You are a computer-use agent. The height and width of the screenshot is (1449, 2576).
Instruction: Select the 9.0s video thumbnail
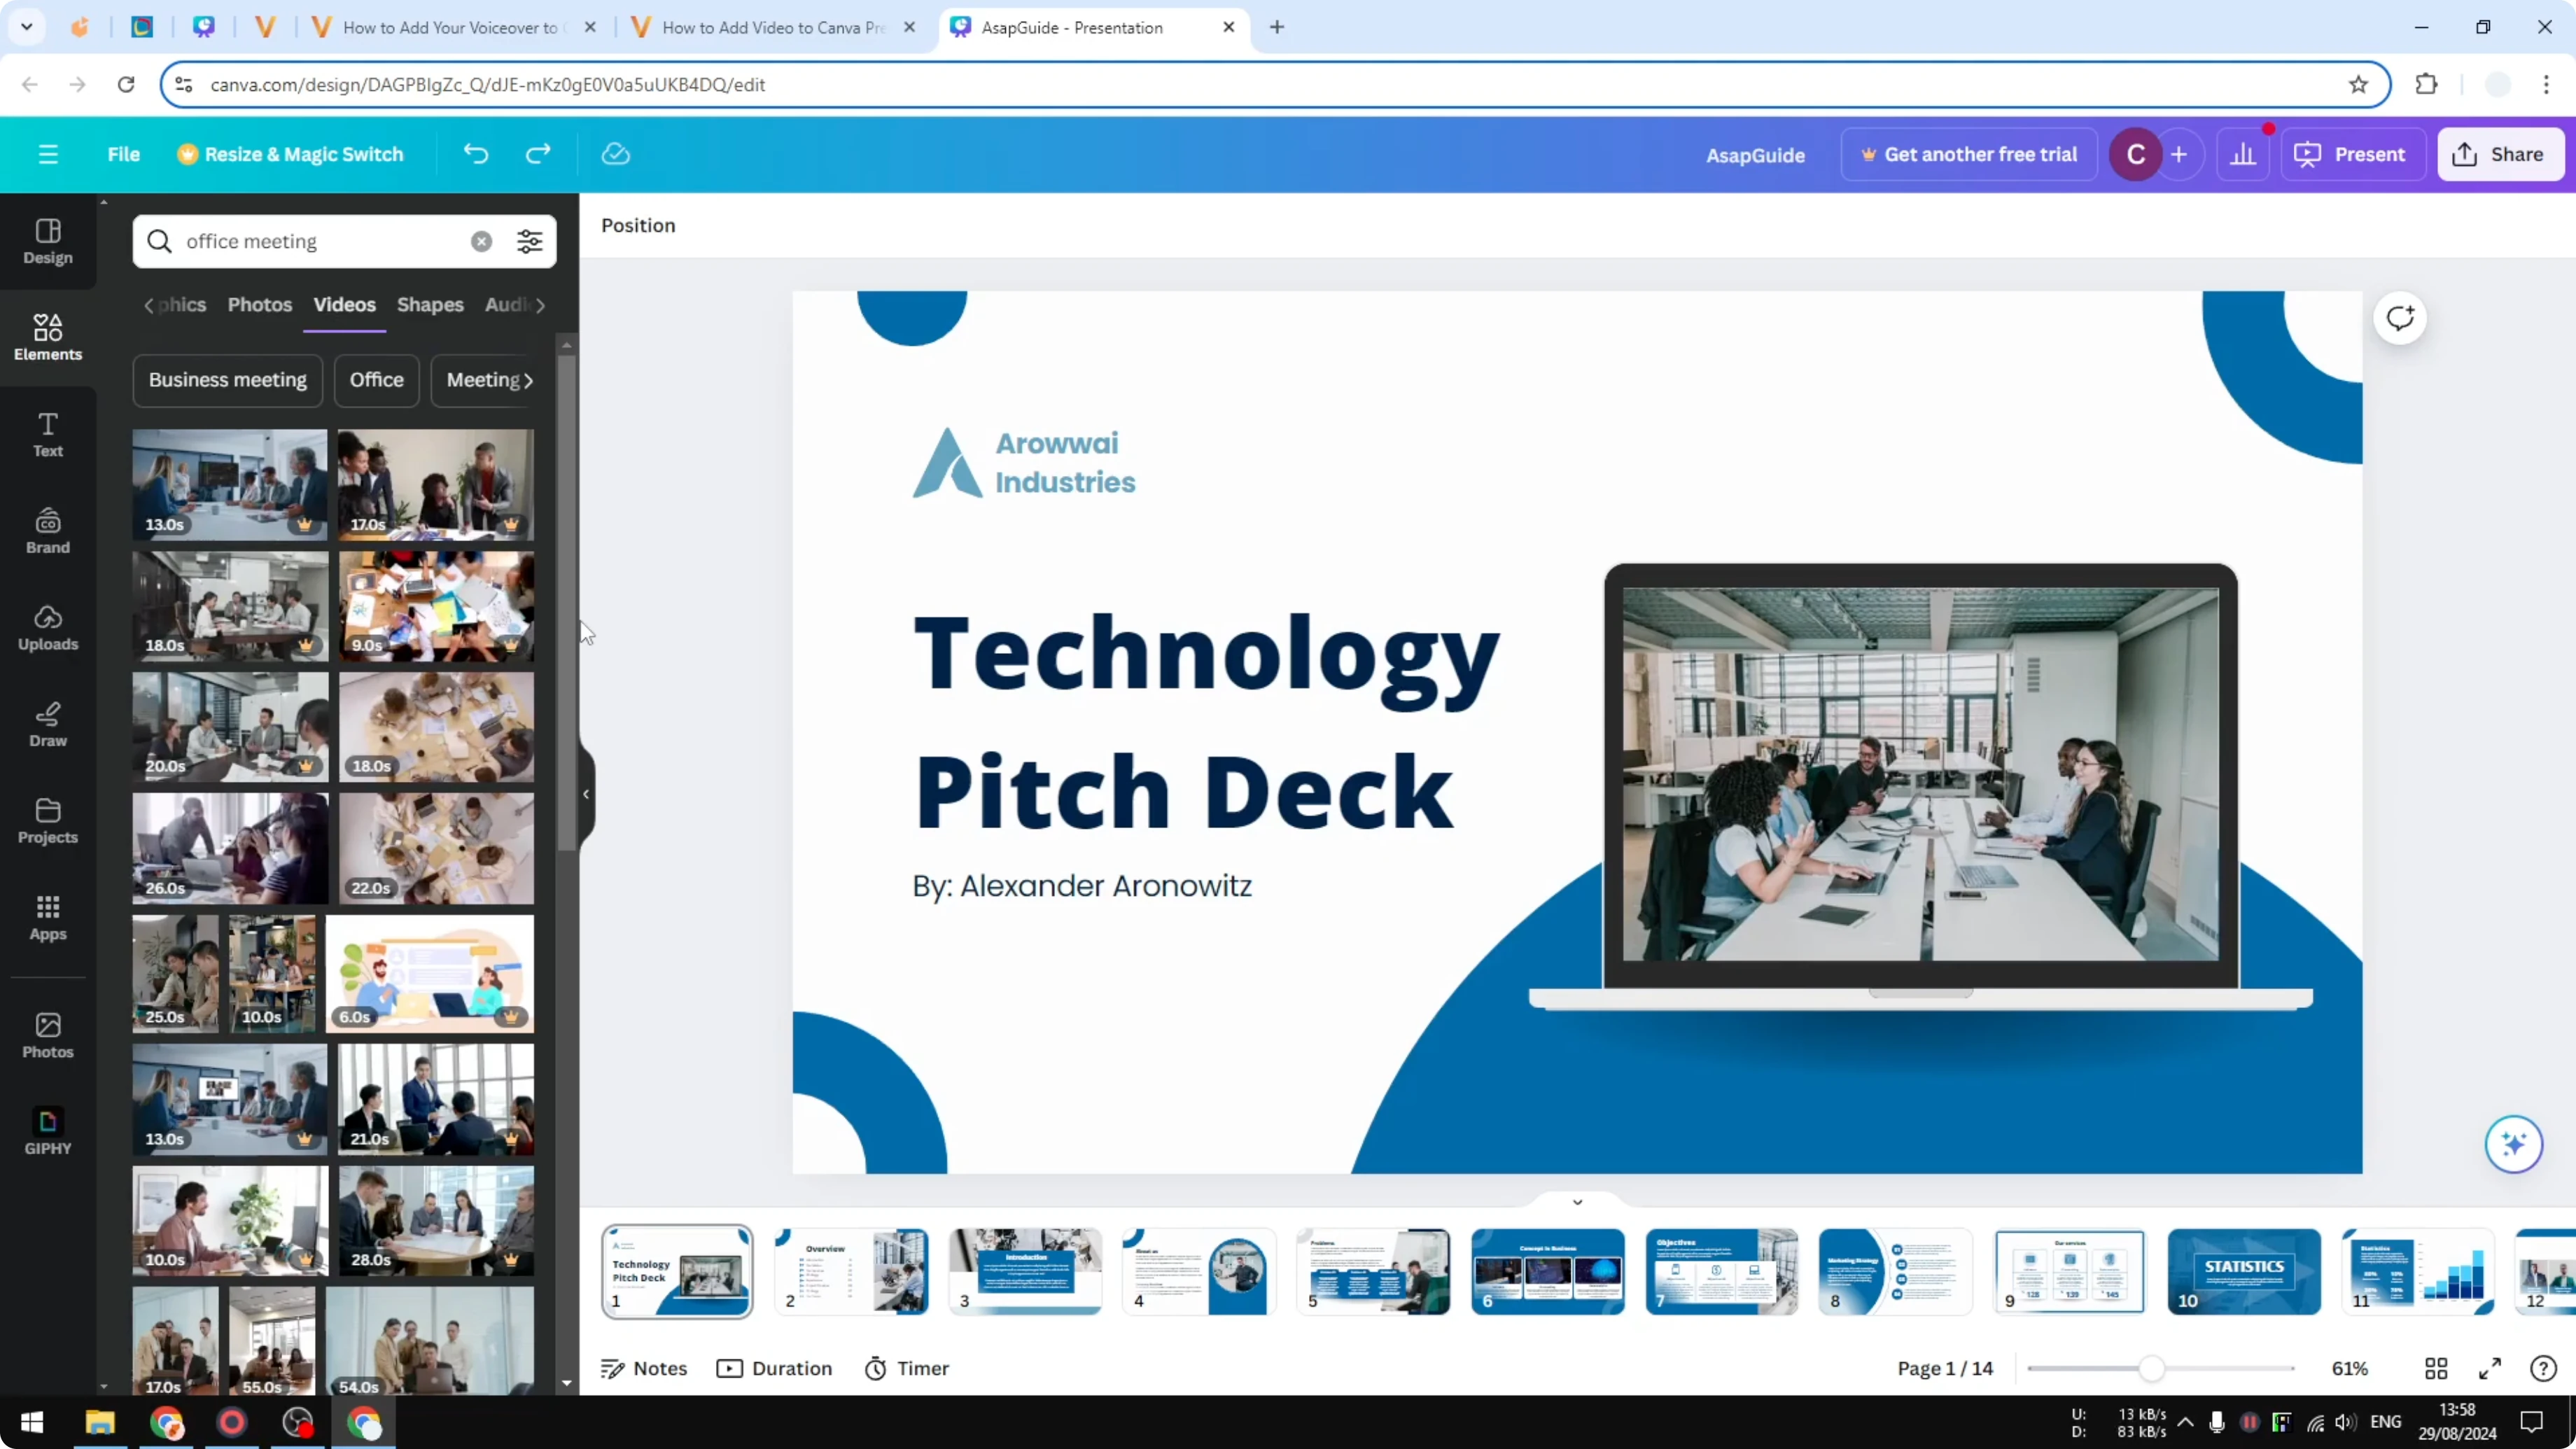pos(436,606)
